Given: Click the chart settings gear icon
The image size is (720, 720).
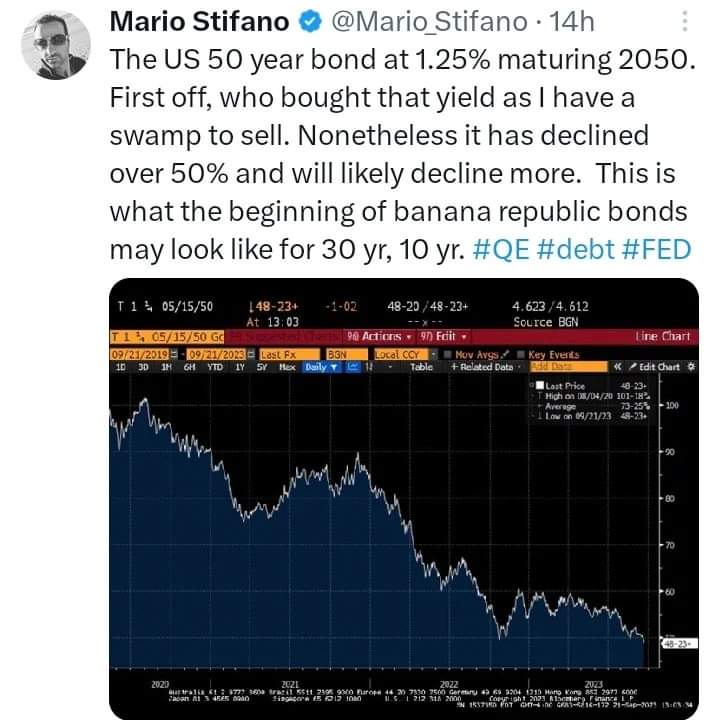Looking at the screenshot, I should pos(691,367).
